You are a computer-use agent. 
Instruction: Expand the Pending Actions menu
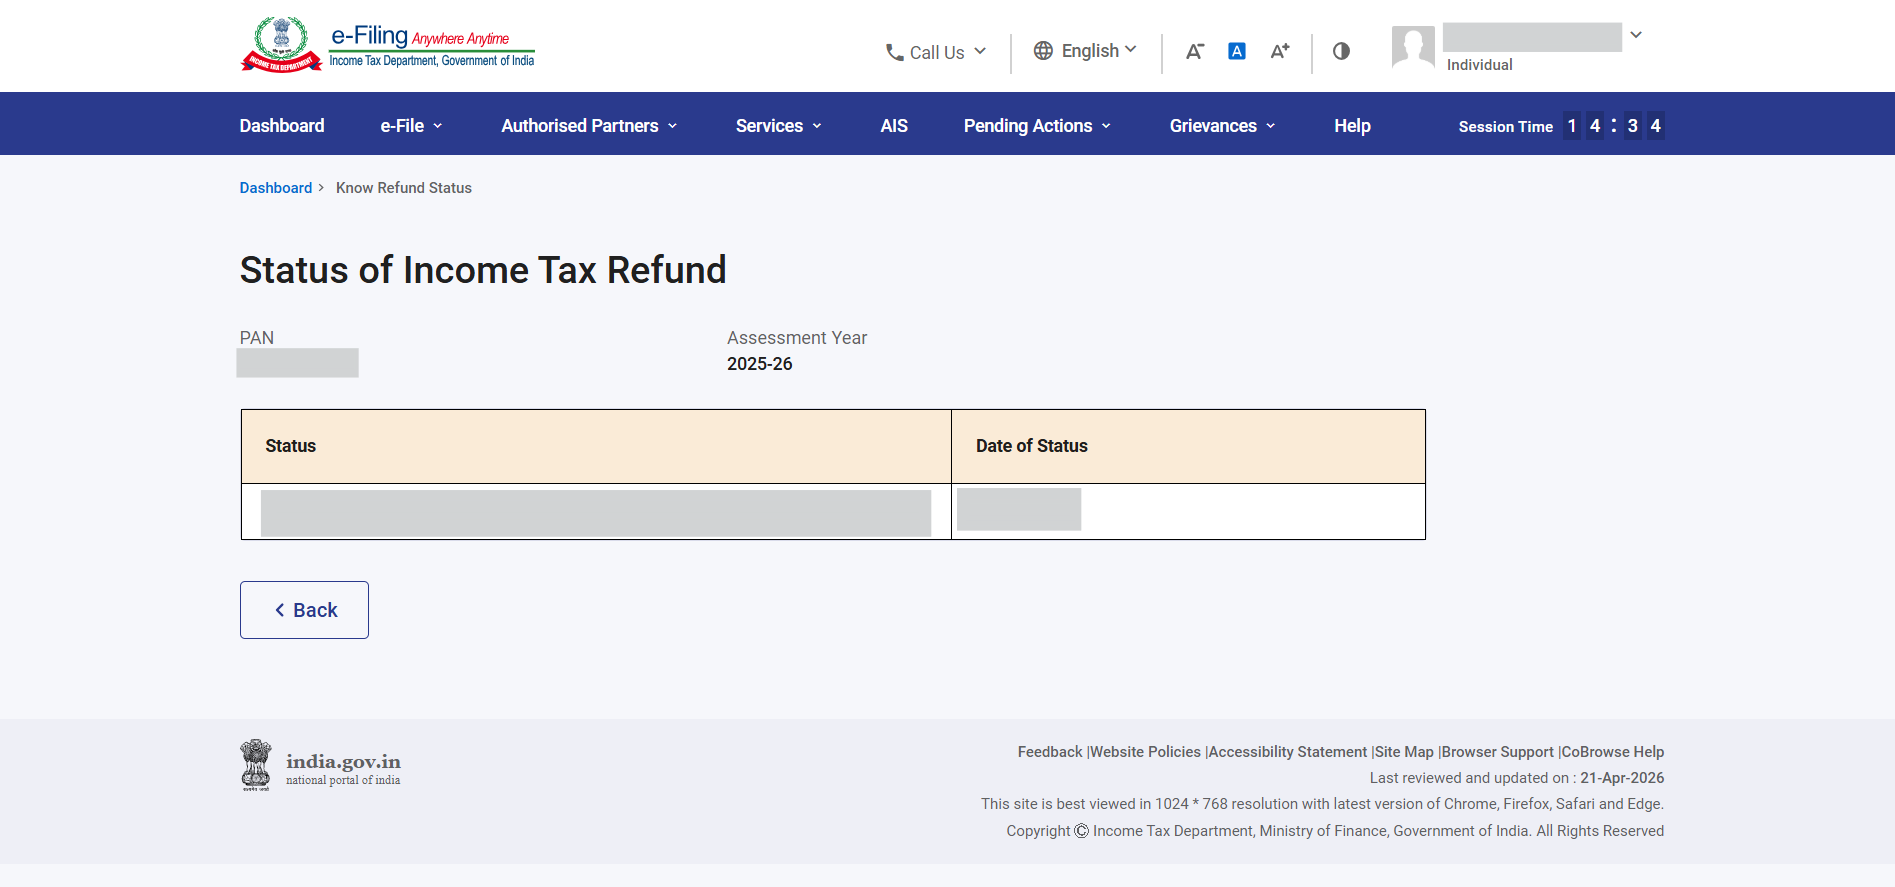click(1036, 126)
